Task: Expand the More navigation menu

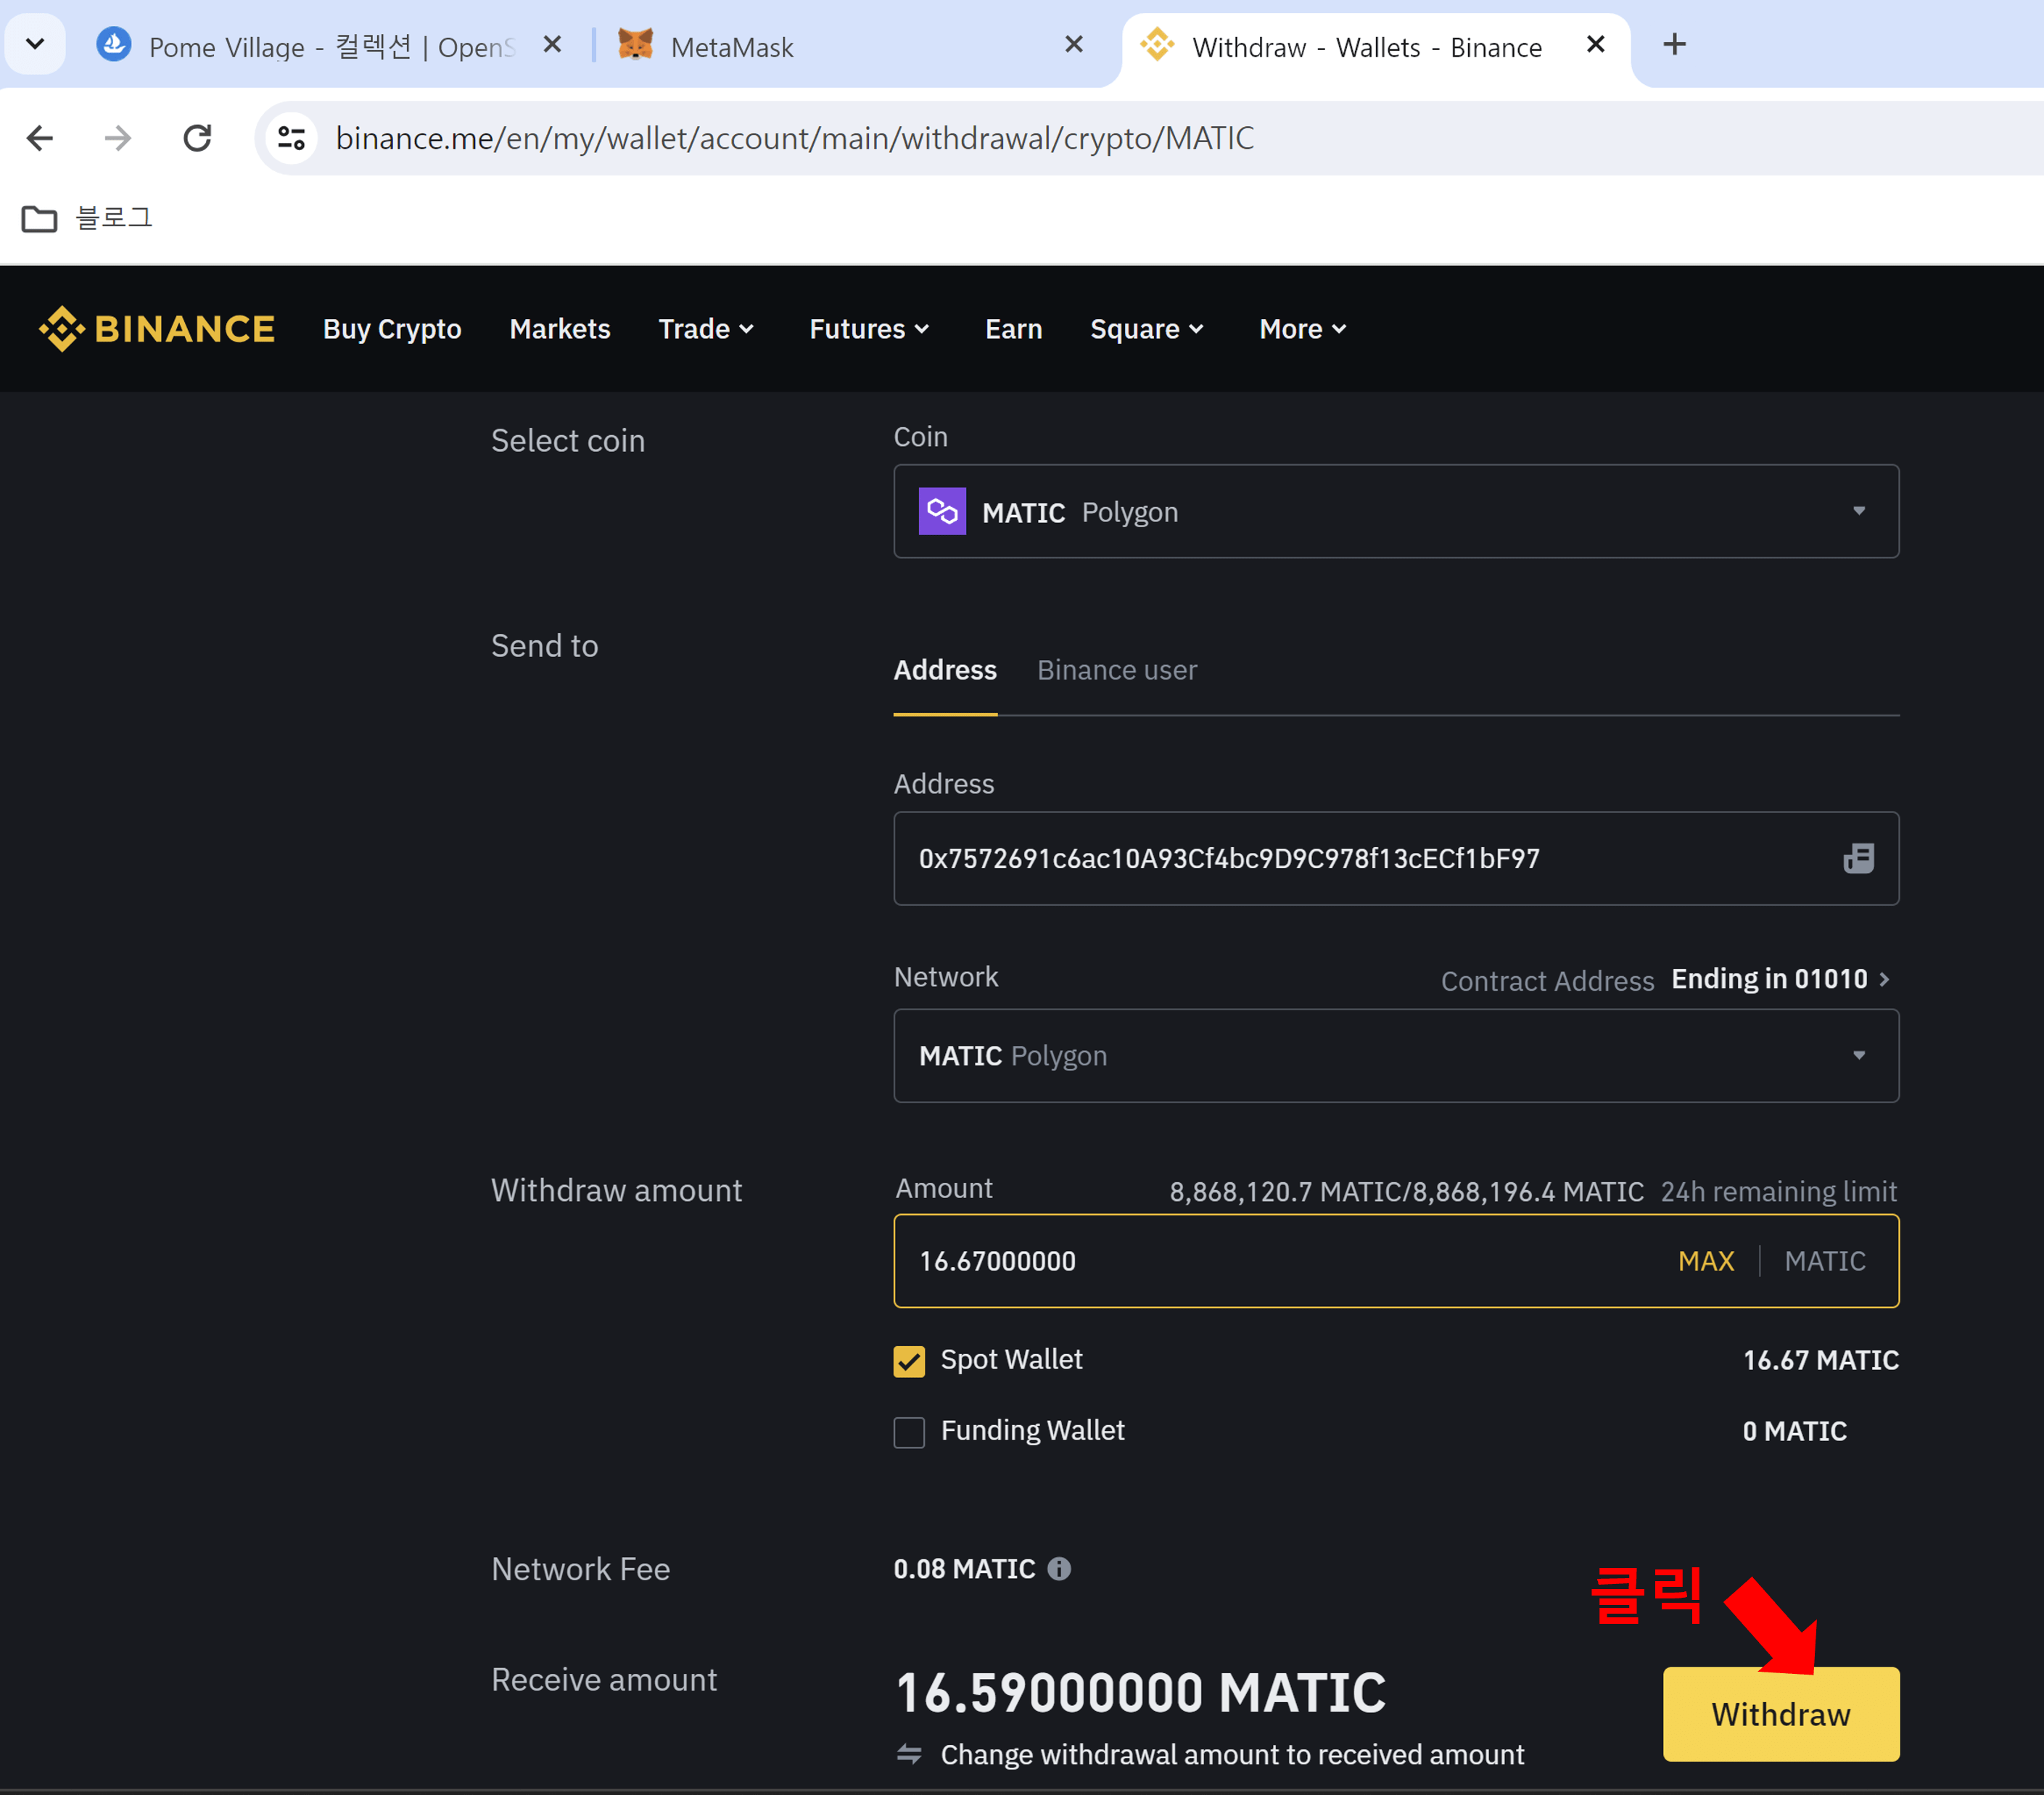Action: point(1302,329)
